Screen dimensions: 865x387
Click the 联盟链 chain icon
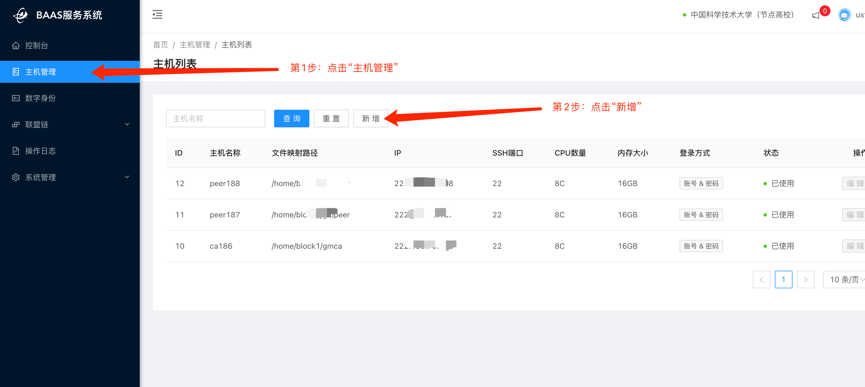point(15,125)
